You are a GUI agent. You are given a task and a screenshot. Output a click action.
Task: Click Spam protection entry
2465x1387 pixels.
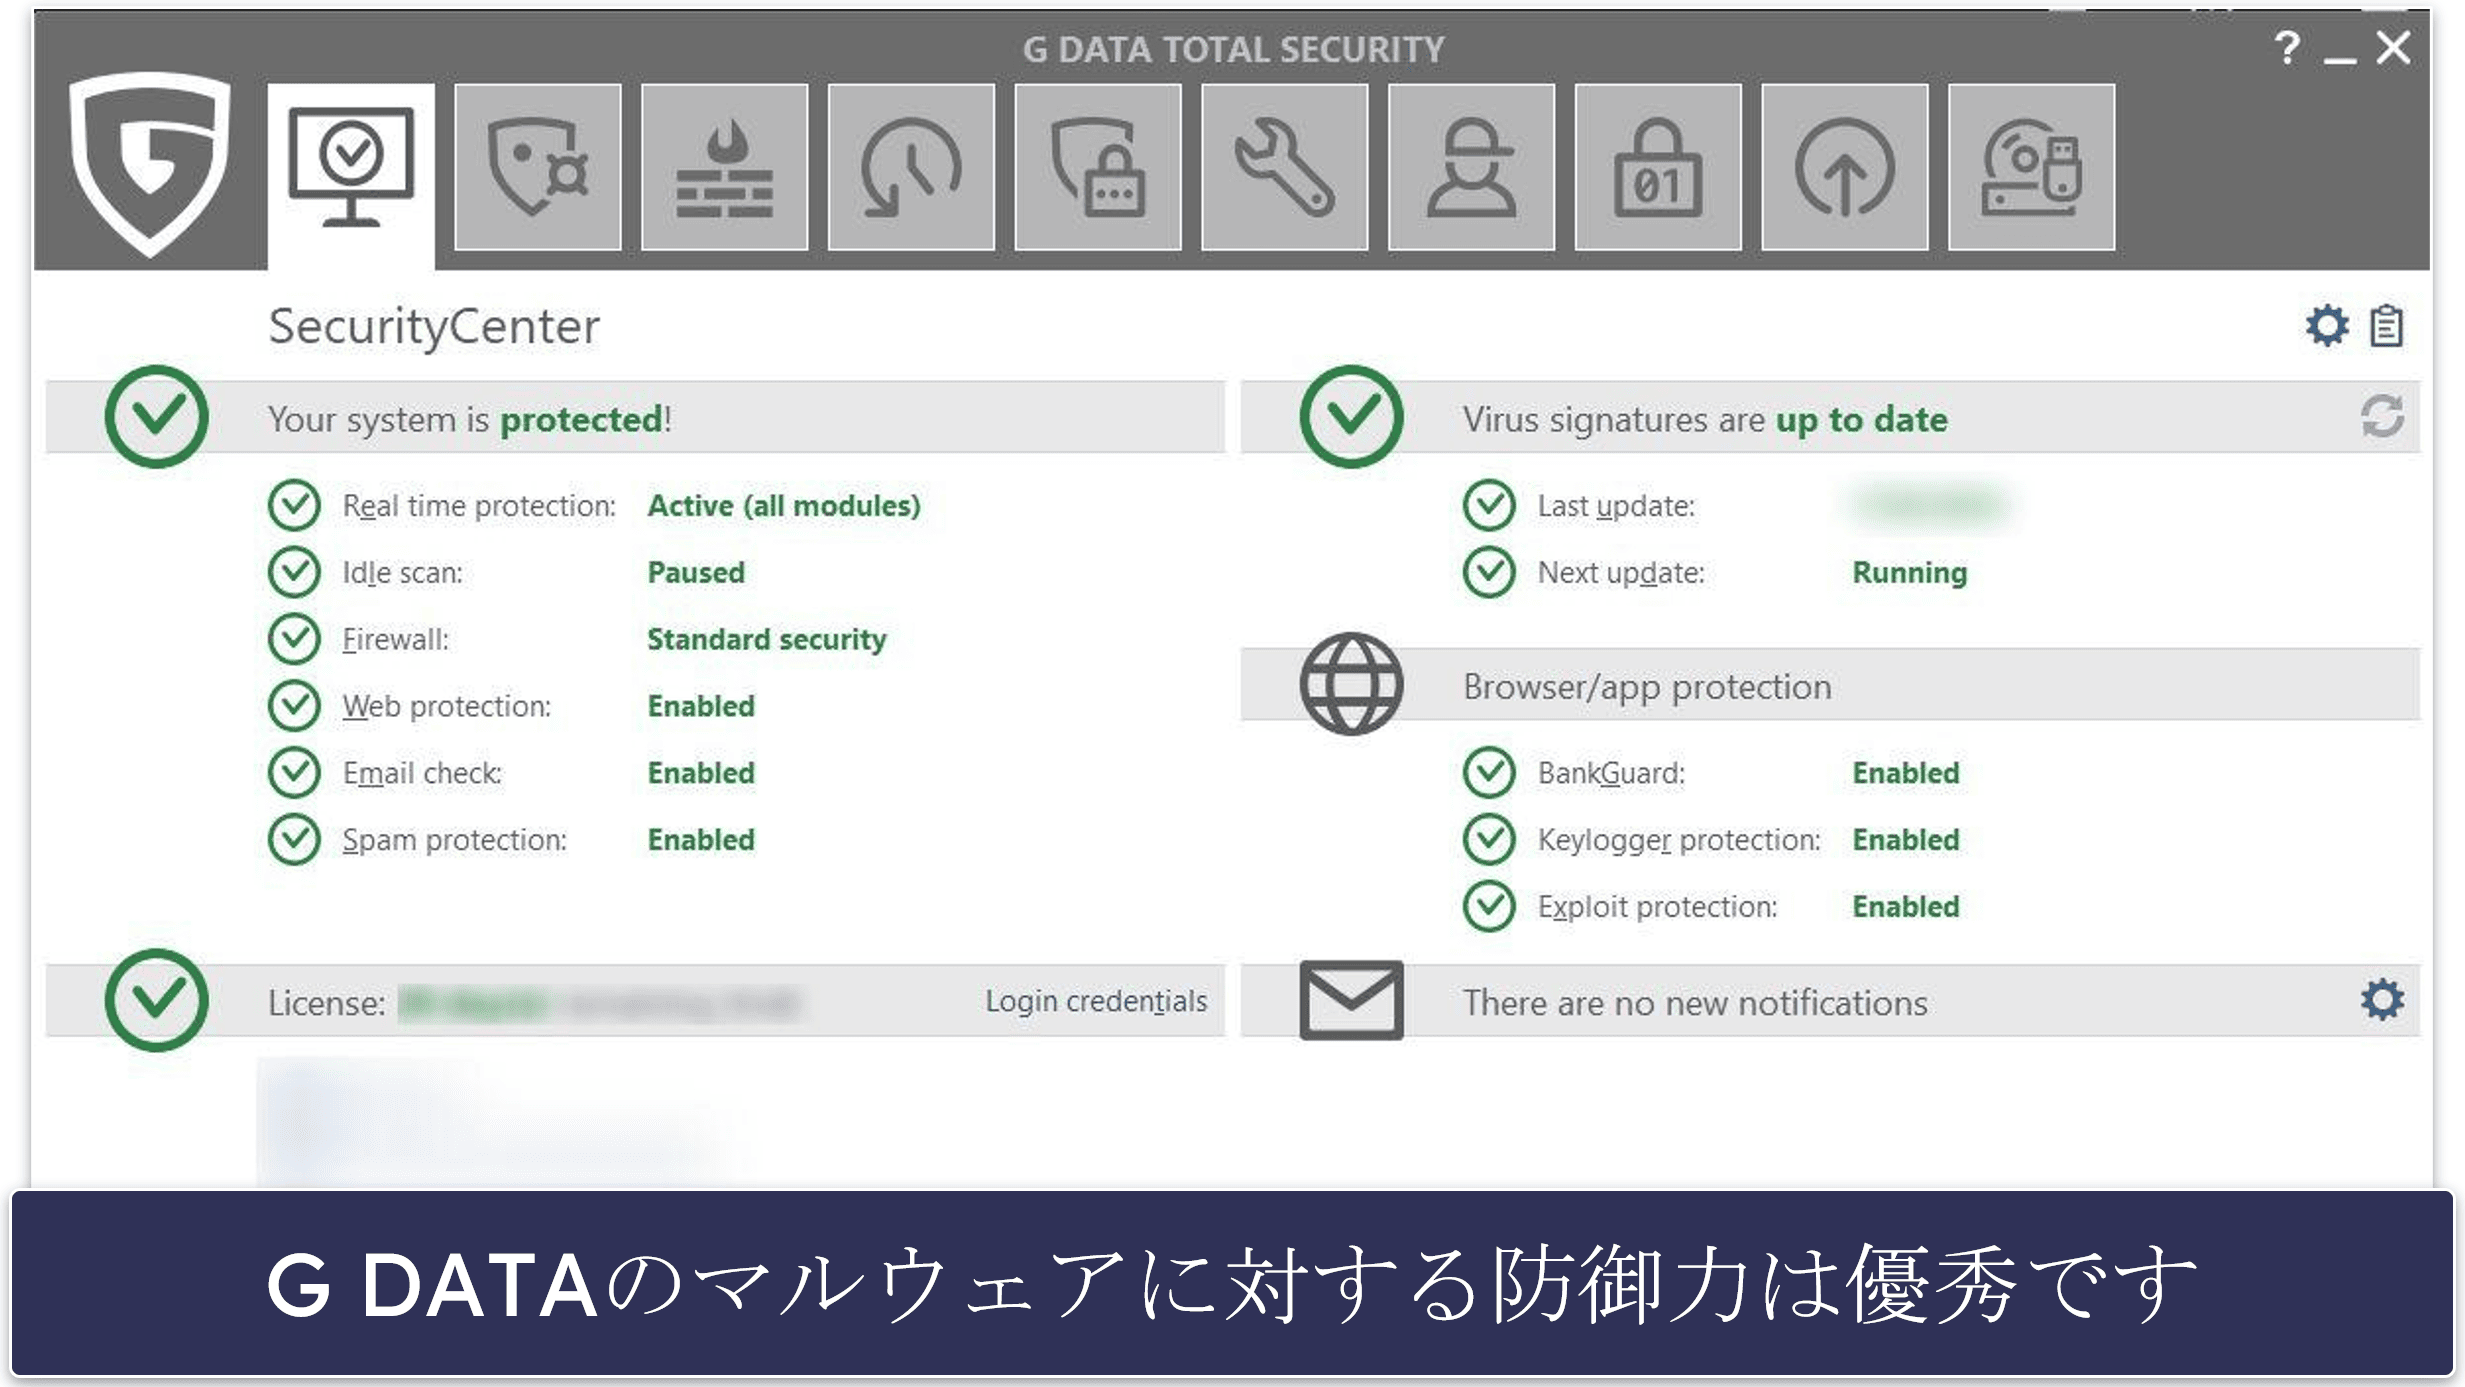454,840
